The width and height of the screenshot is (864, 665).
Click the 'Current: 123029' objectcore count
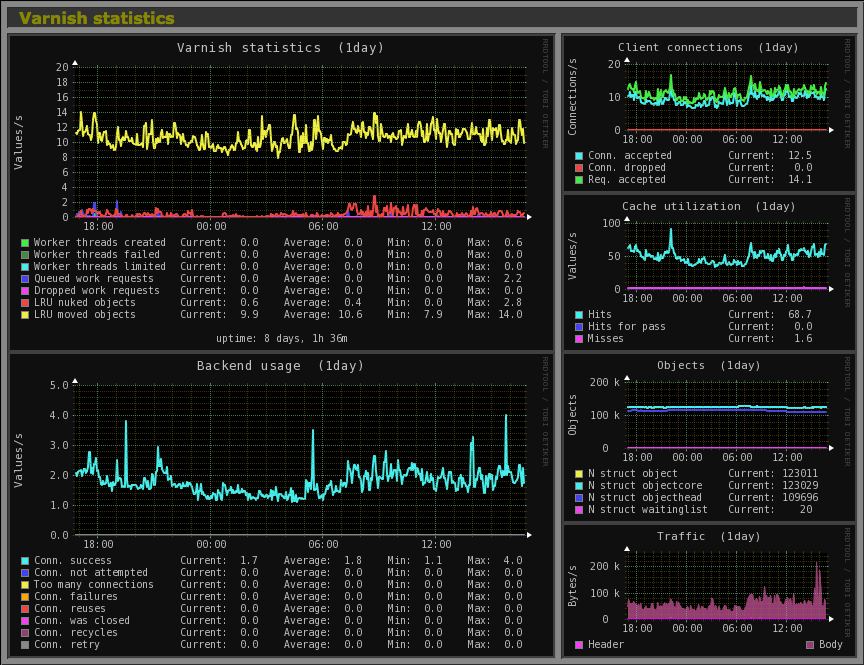773,485
